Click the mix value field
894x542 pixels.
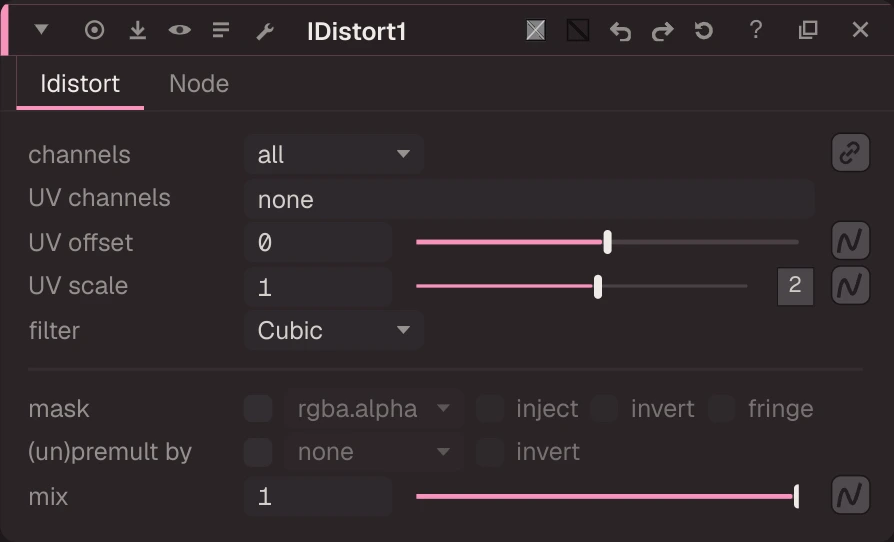(x=318, y=496)
